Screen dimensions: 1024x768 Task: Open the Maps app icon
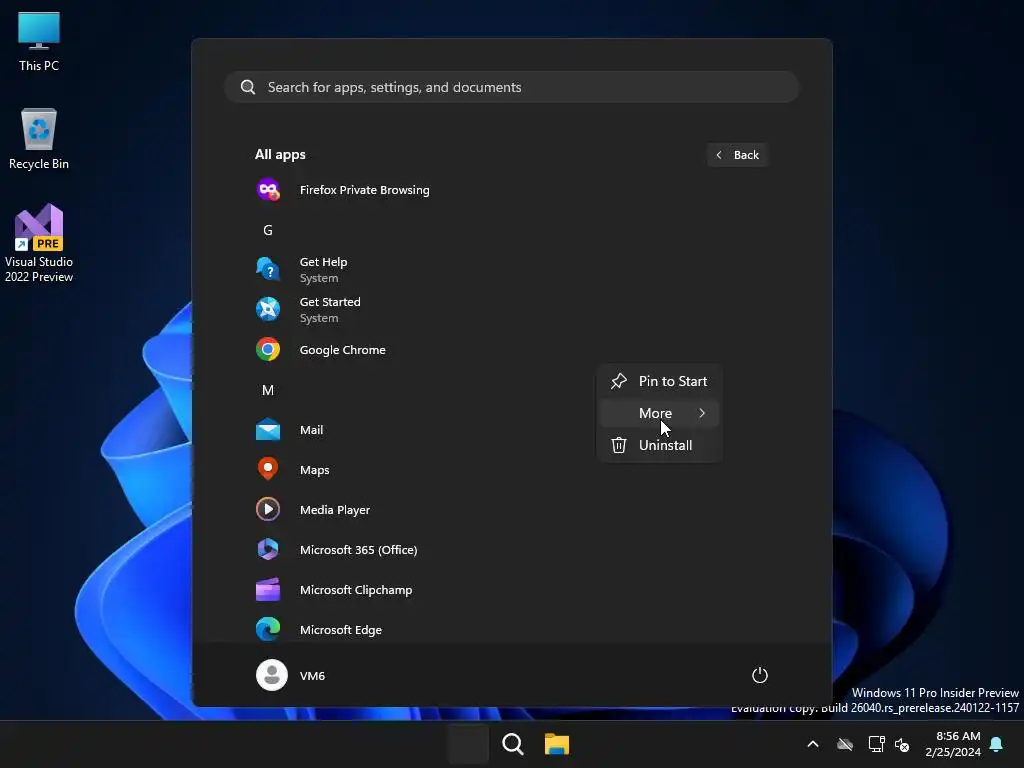point(268,470)
